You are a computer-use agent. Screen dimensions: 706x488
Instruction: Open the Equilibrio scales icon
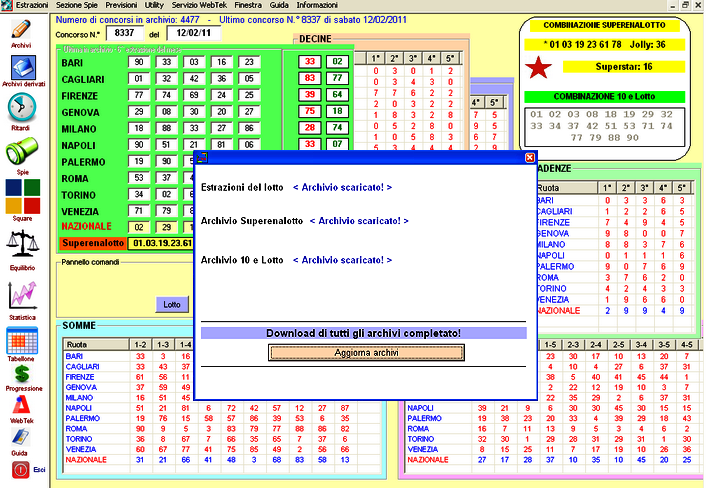point(23,246)
